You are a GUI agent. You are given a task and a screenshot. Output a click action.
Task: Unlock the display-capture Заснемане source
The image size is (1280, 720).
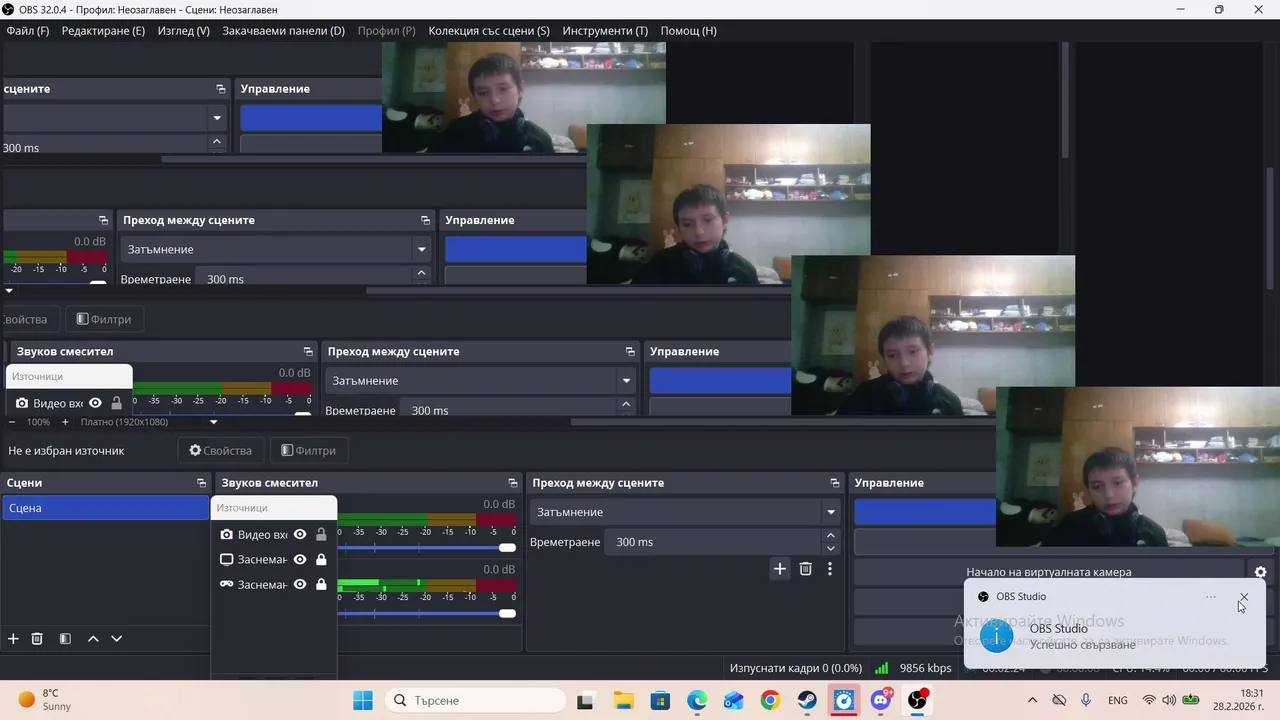click(x=321, y=560)
